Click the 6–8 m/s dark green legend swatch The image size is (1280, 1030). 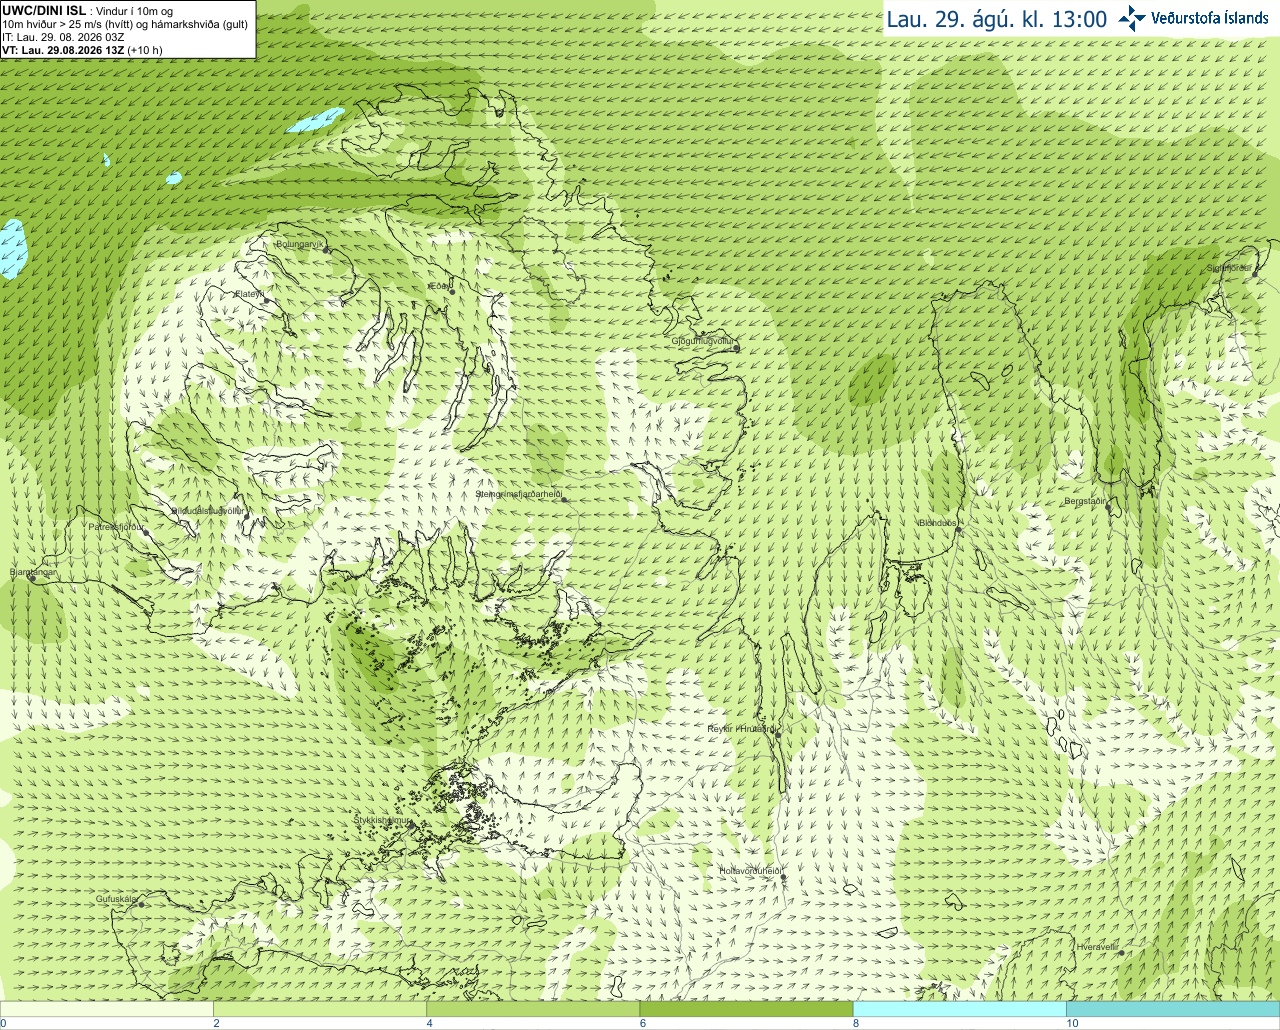[x=746, y=1009]
